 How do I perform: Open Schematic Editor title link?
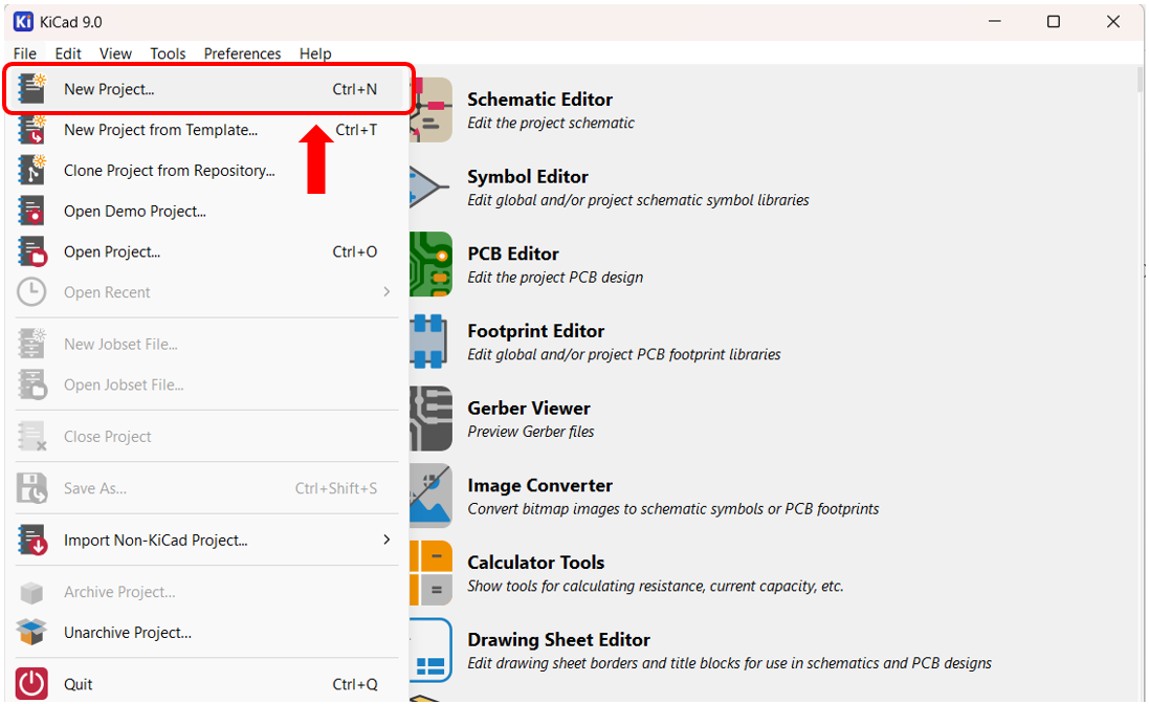(540, 99)
